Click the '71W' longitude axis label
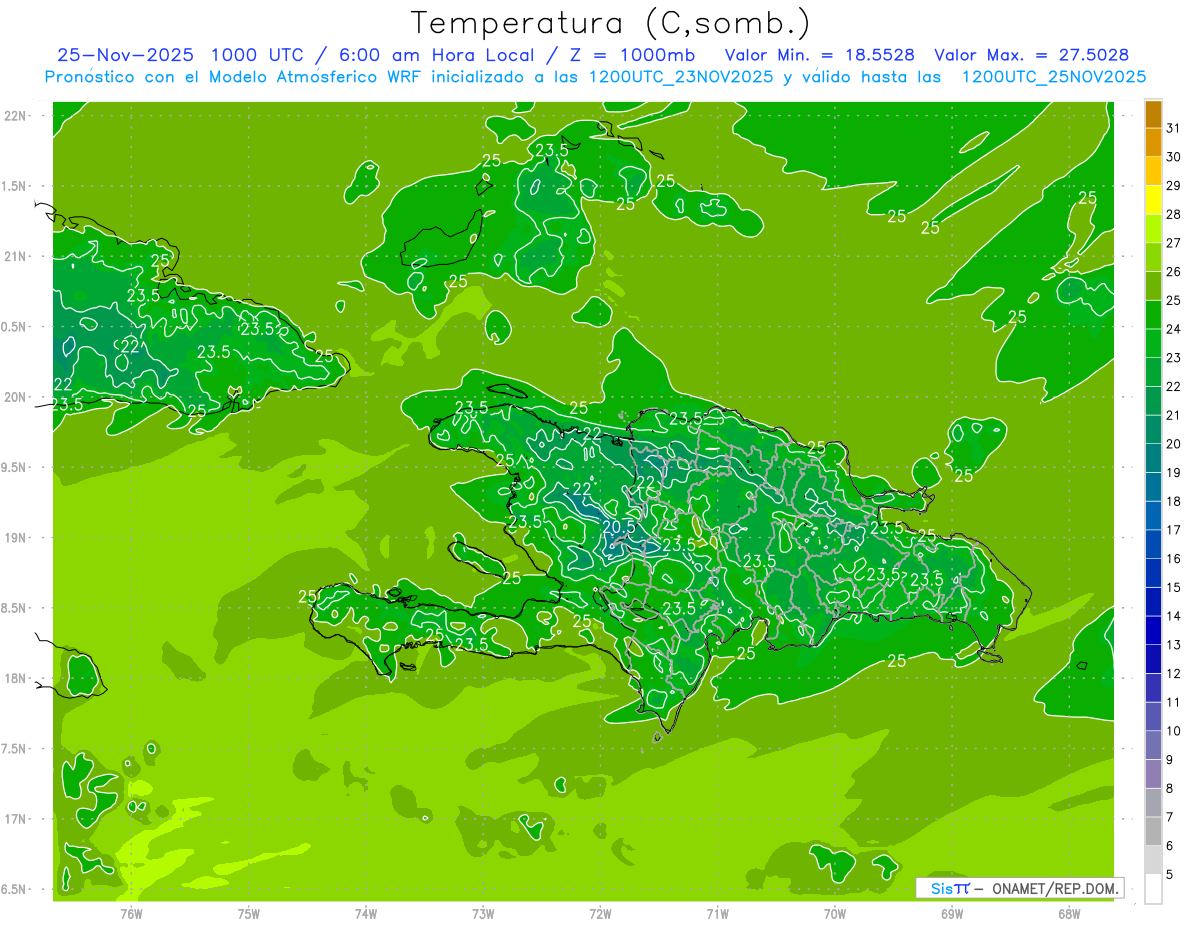 point(717,914)
